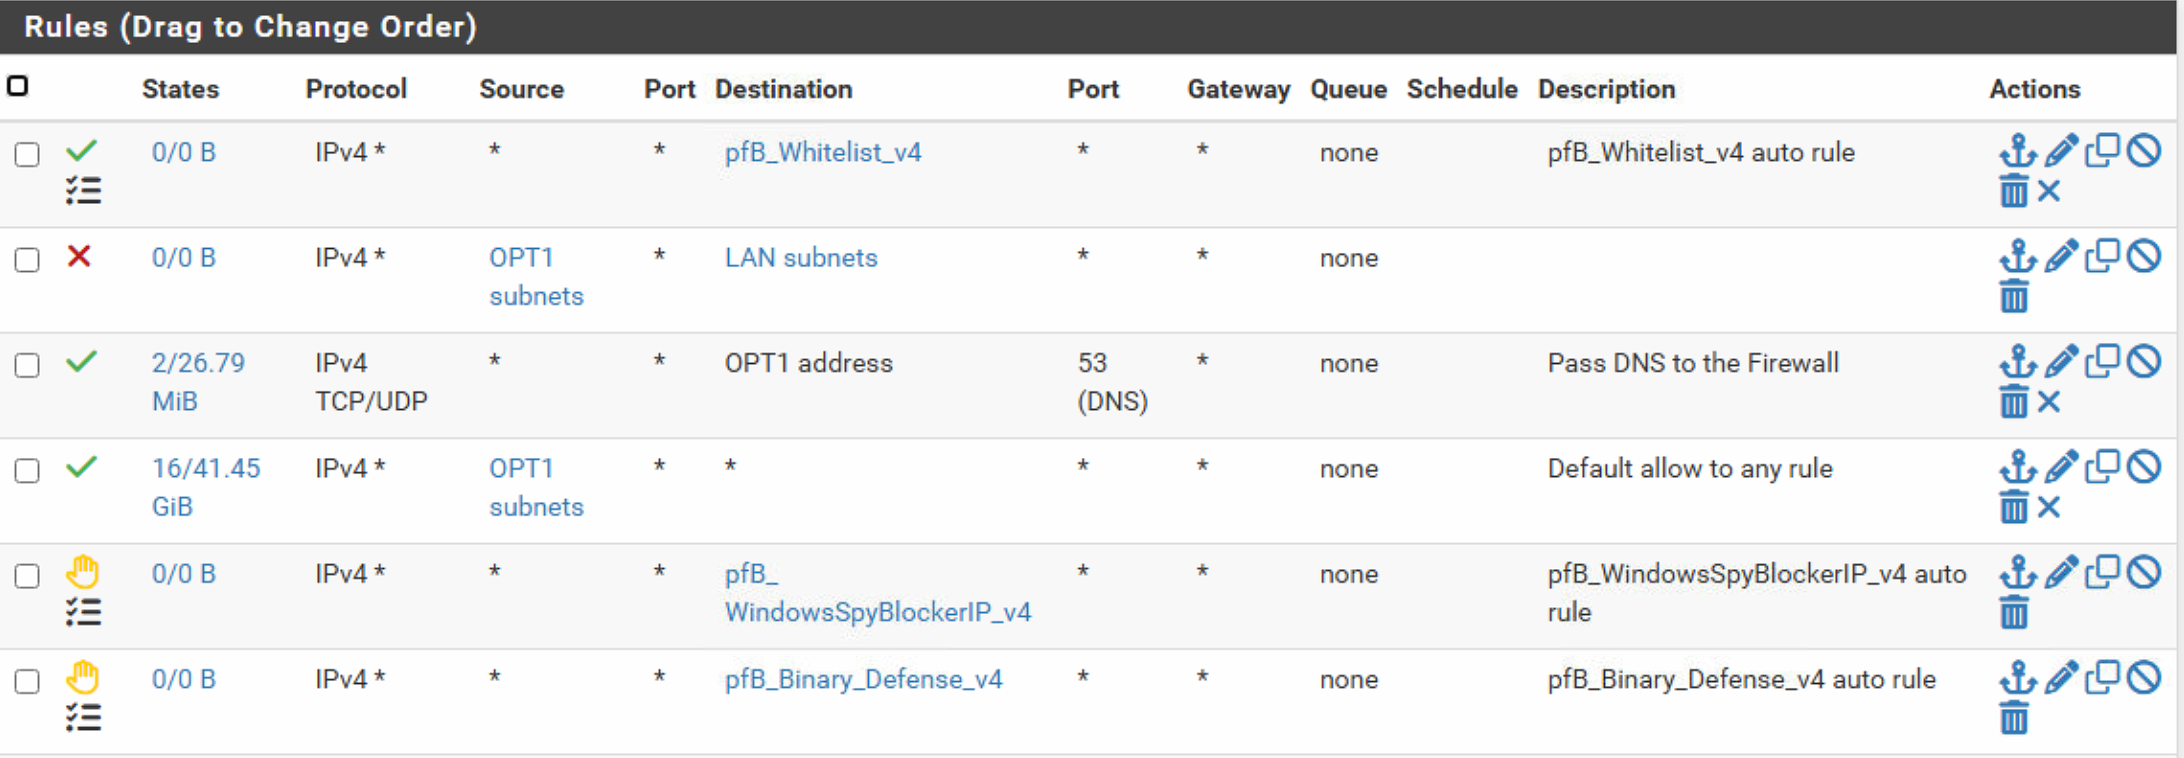Open the pfB_Binary_Defense_v4 alias link

click(x=862, y=679)
